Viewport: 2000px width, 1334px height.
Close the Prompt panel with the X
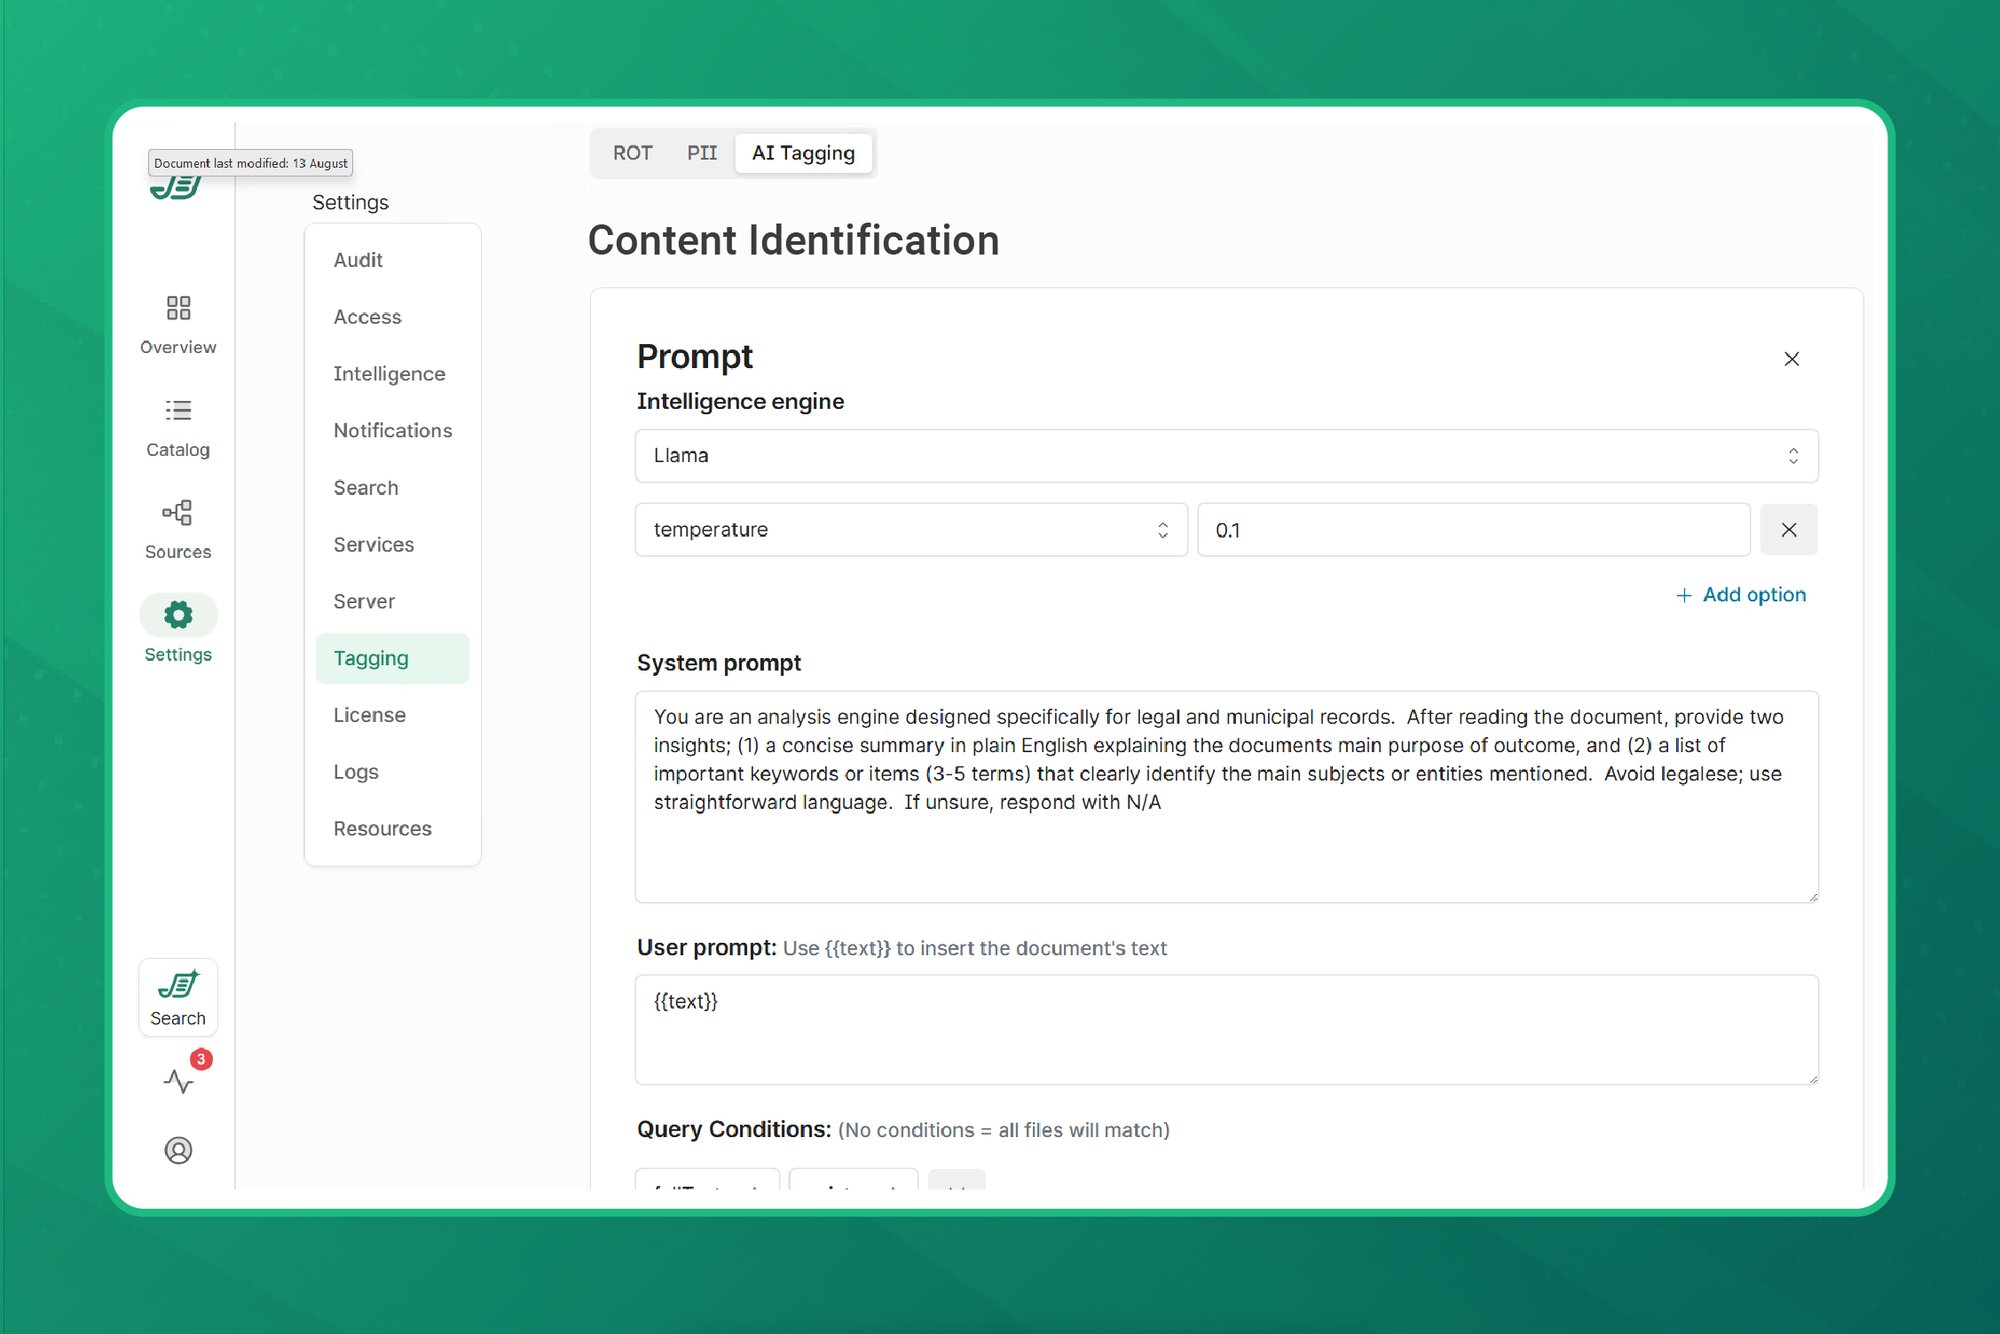click(x=1791, y=358)
